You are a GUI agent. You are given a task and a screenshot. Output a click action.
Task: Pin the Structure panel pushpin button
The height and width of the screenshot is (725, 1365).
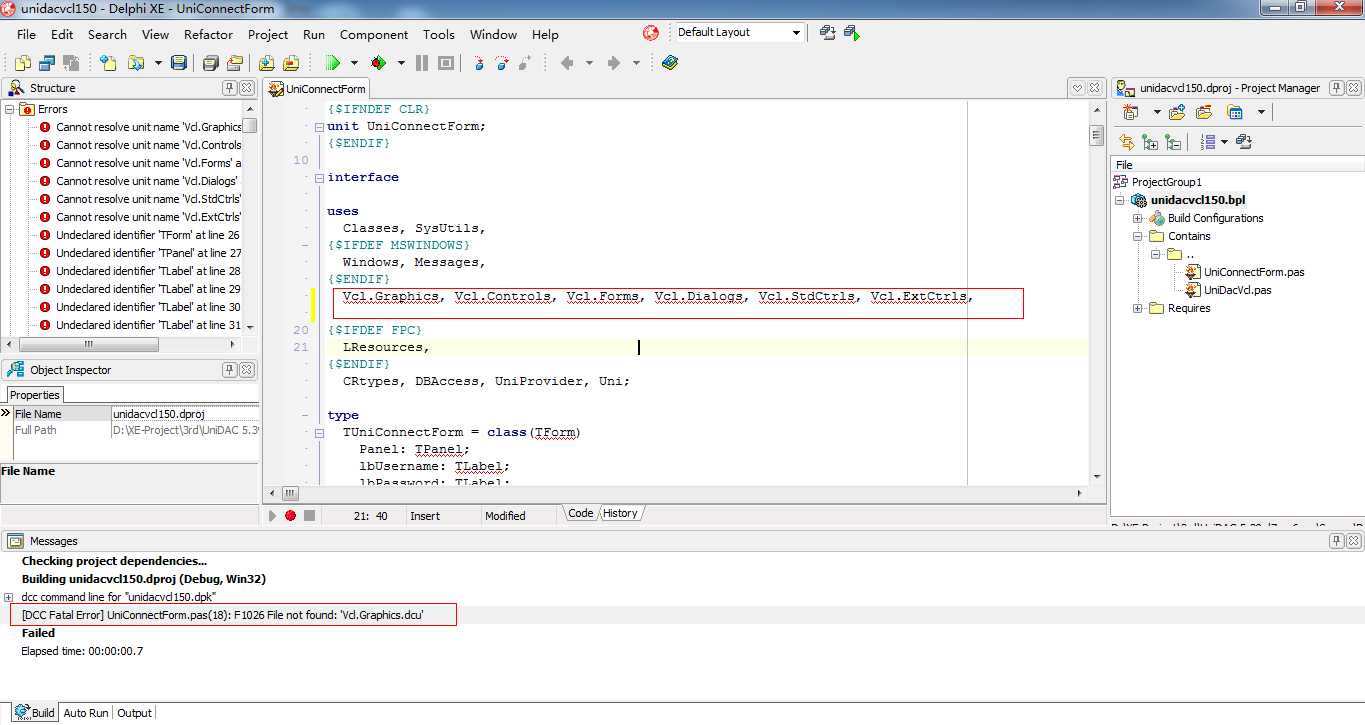(x=229, y=88)
